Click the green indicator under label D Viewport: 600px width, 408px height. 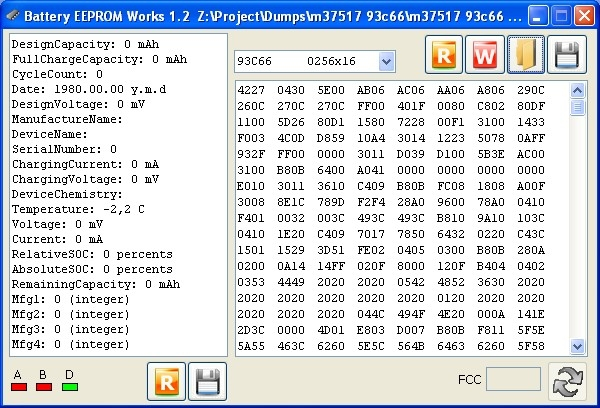tap(70, 387)
